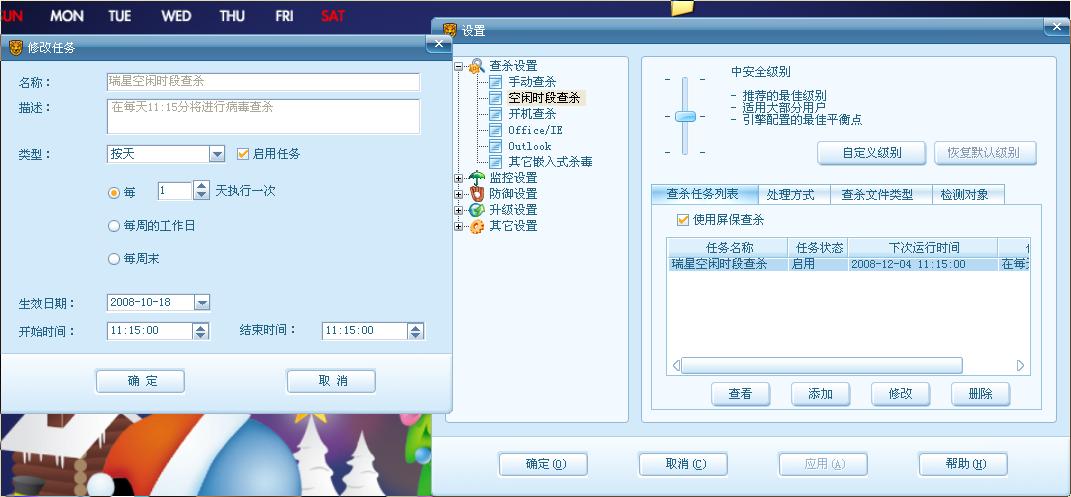Click the 开机查杀 document icon
1071x497 pixels.
[x=497, y=114]
